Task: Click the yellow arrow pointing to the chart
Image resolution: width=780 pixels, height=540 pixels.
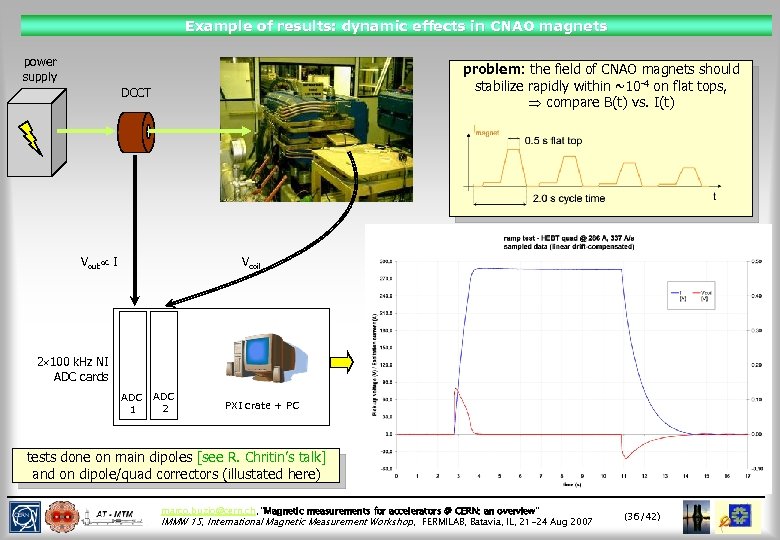Action: pos(341,361)
